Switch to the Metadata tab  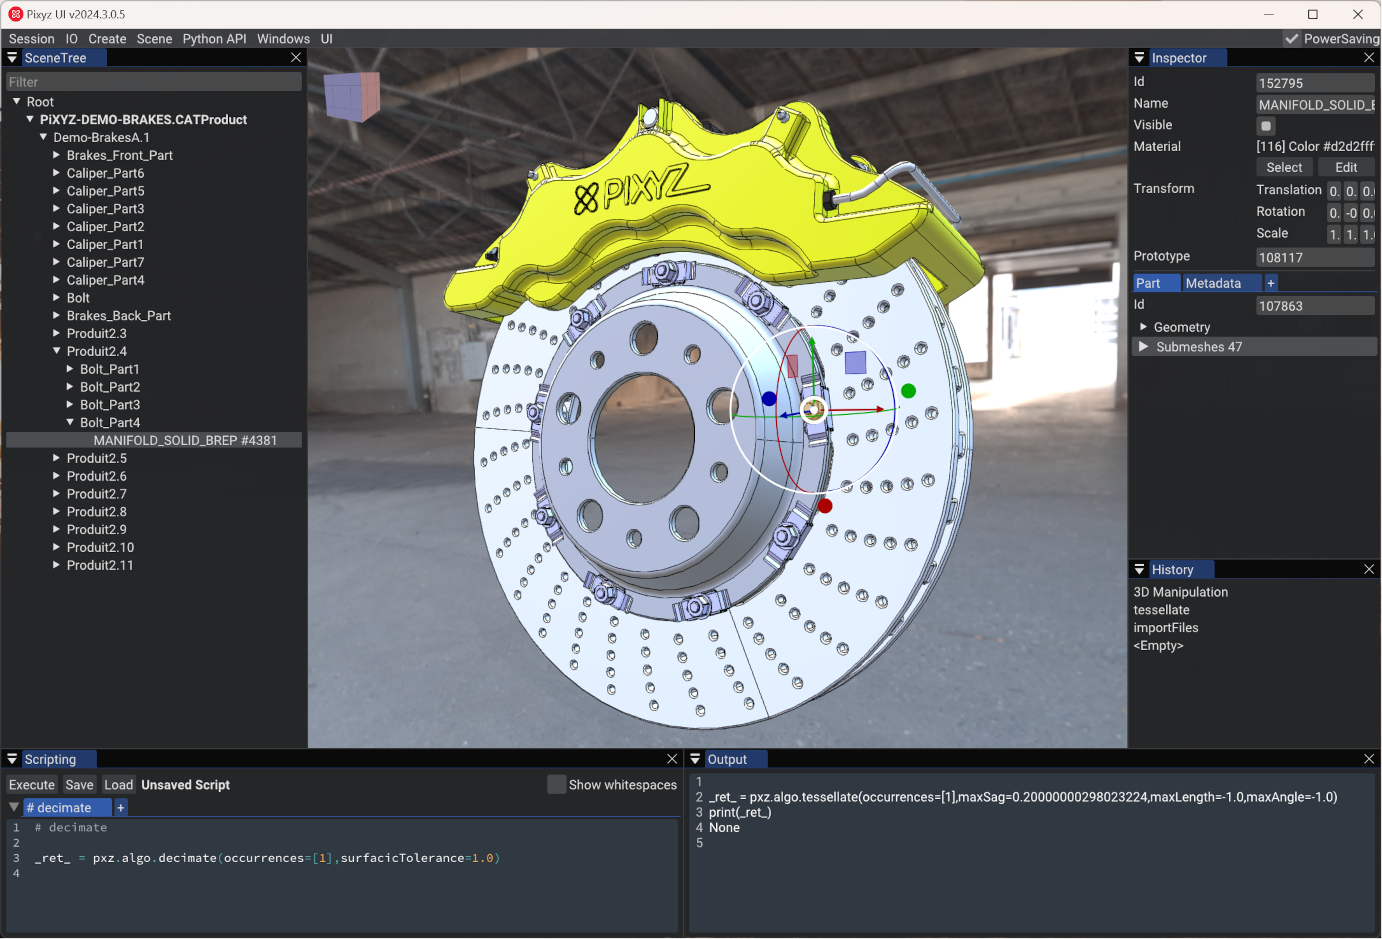1213,284
